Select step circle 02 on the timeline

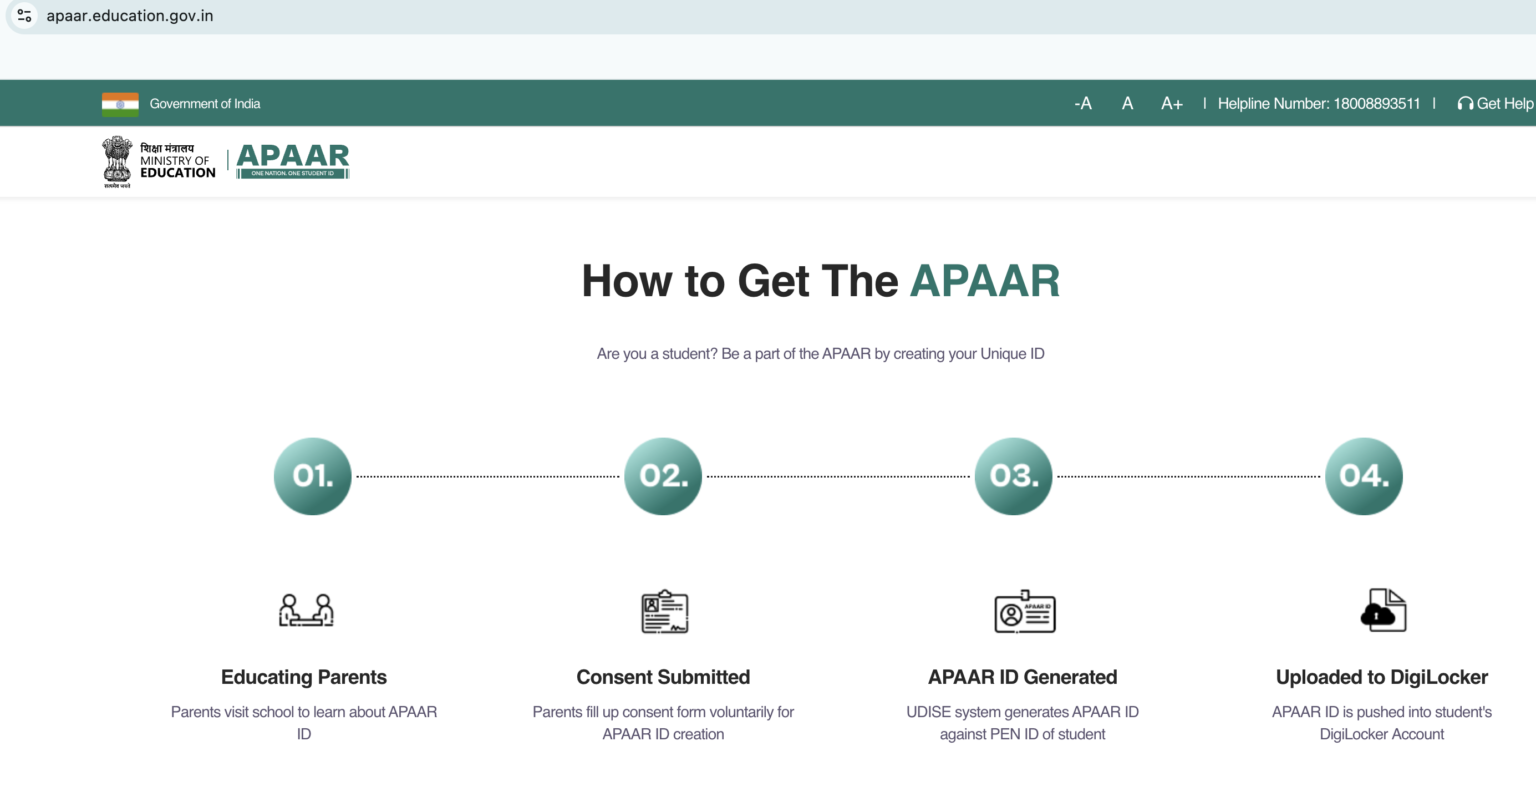(663, 476)
